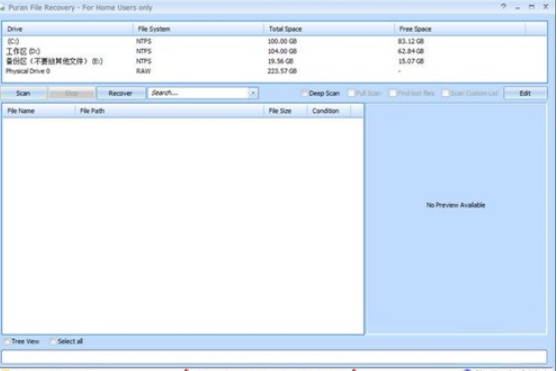This screenshot has width=557, height=371.
Task: Maximize the Puran File Recovery window
Action: pyautogui.click(x=531, y=7)
